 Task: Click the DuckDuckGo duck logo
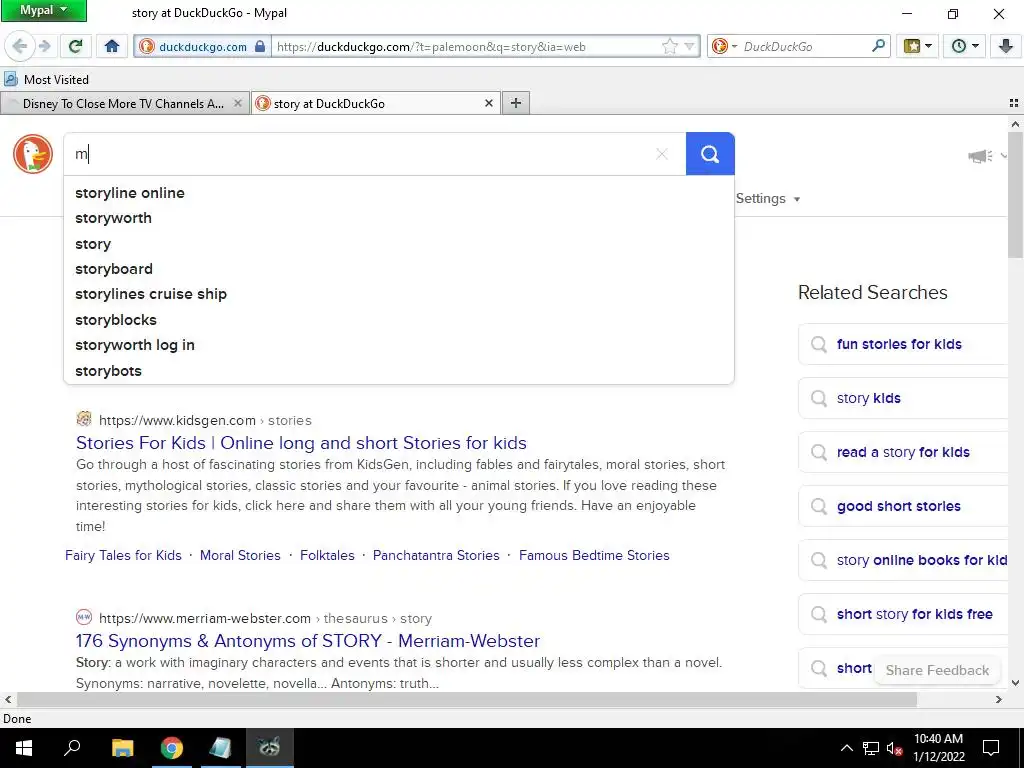coord(33,154)
